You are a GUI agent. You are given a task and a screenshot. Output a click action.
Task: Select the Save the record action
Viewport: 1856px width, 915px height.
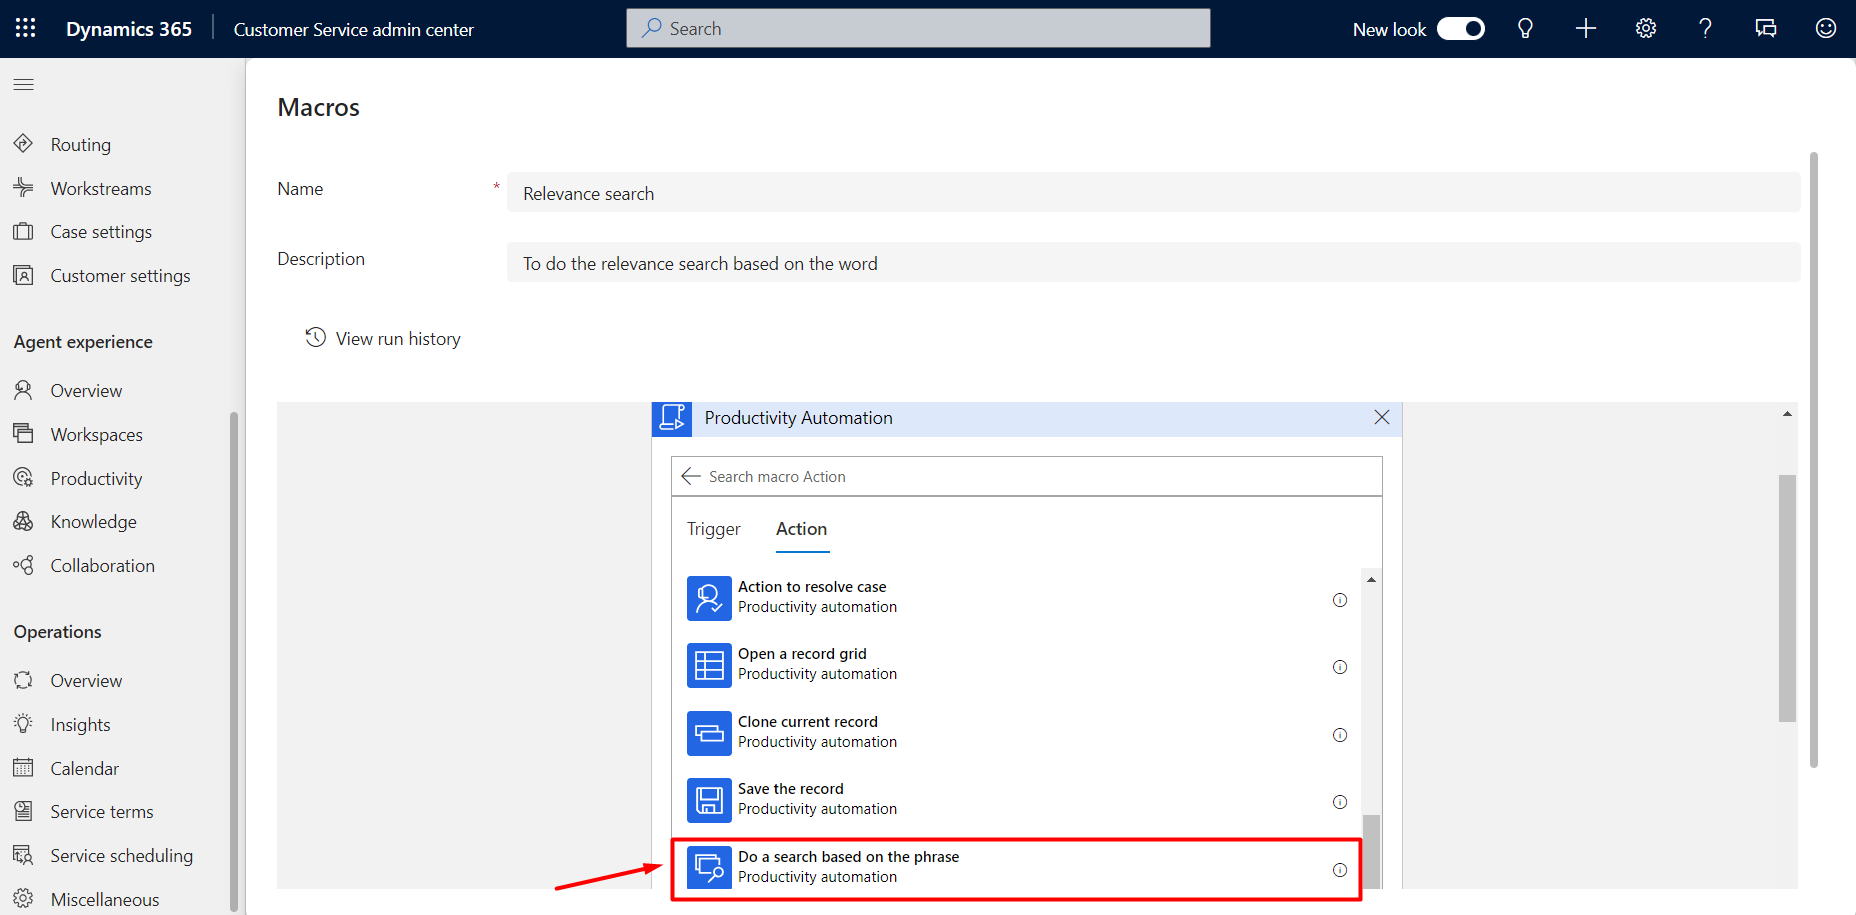pos(790,798)
